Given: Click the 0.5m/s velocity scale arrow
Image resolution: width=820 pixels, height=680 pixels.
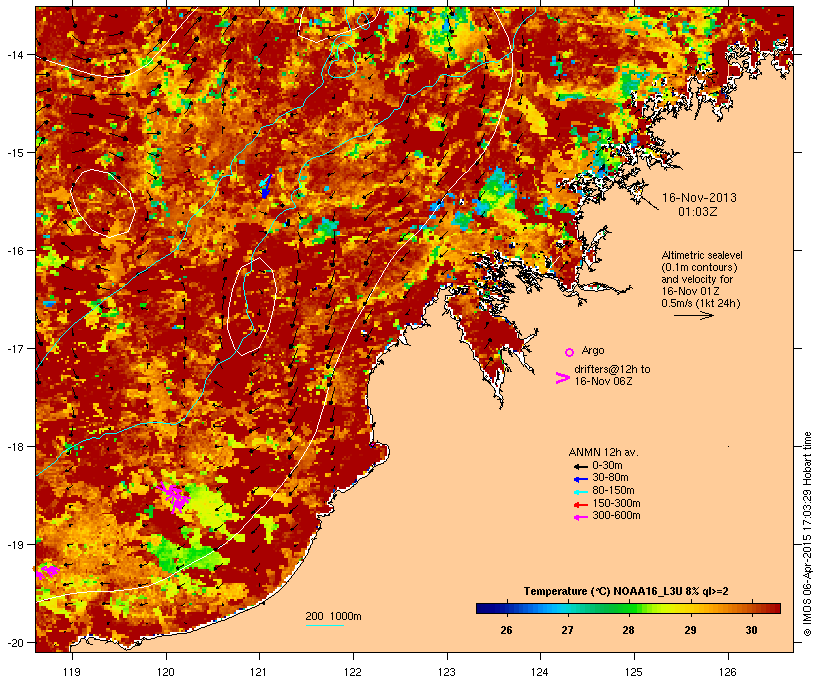Looking at the screenshot, I should (693, 315).
